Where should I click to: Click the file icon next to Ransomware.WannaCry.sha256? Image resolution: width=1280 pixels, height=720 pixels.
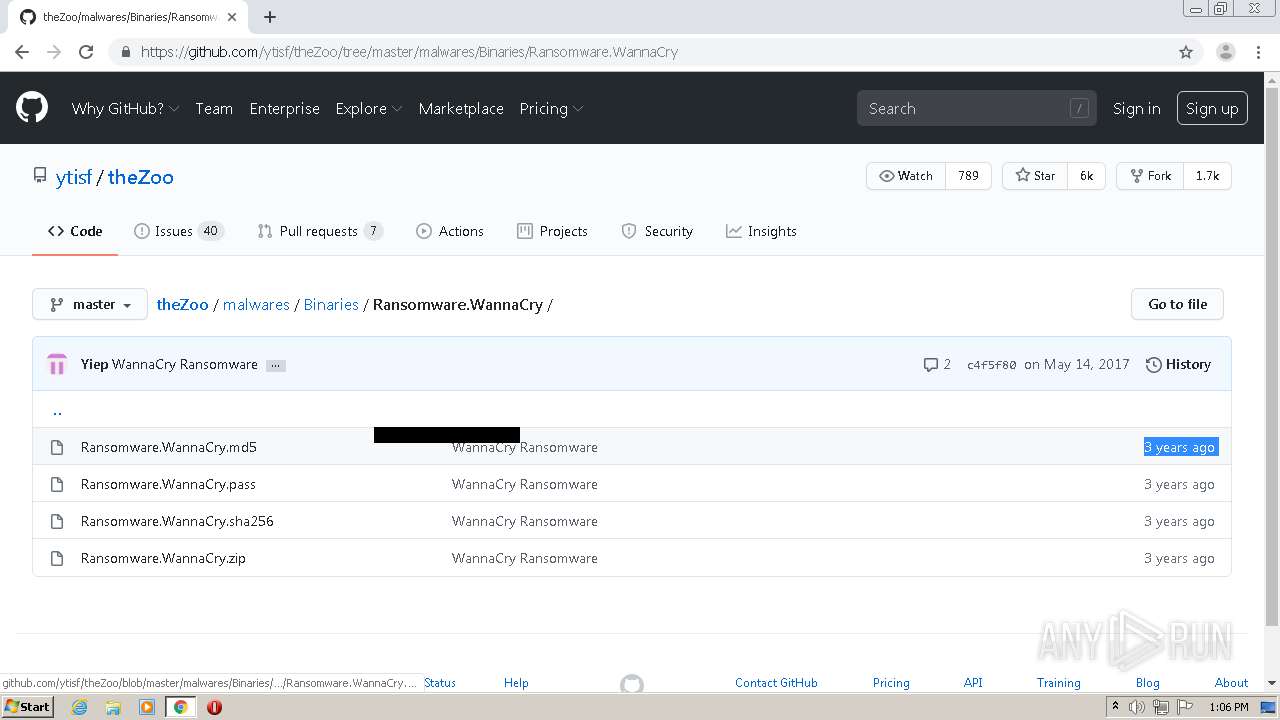57,521
